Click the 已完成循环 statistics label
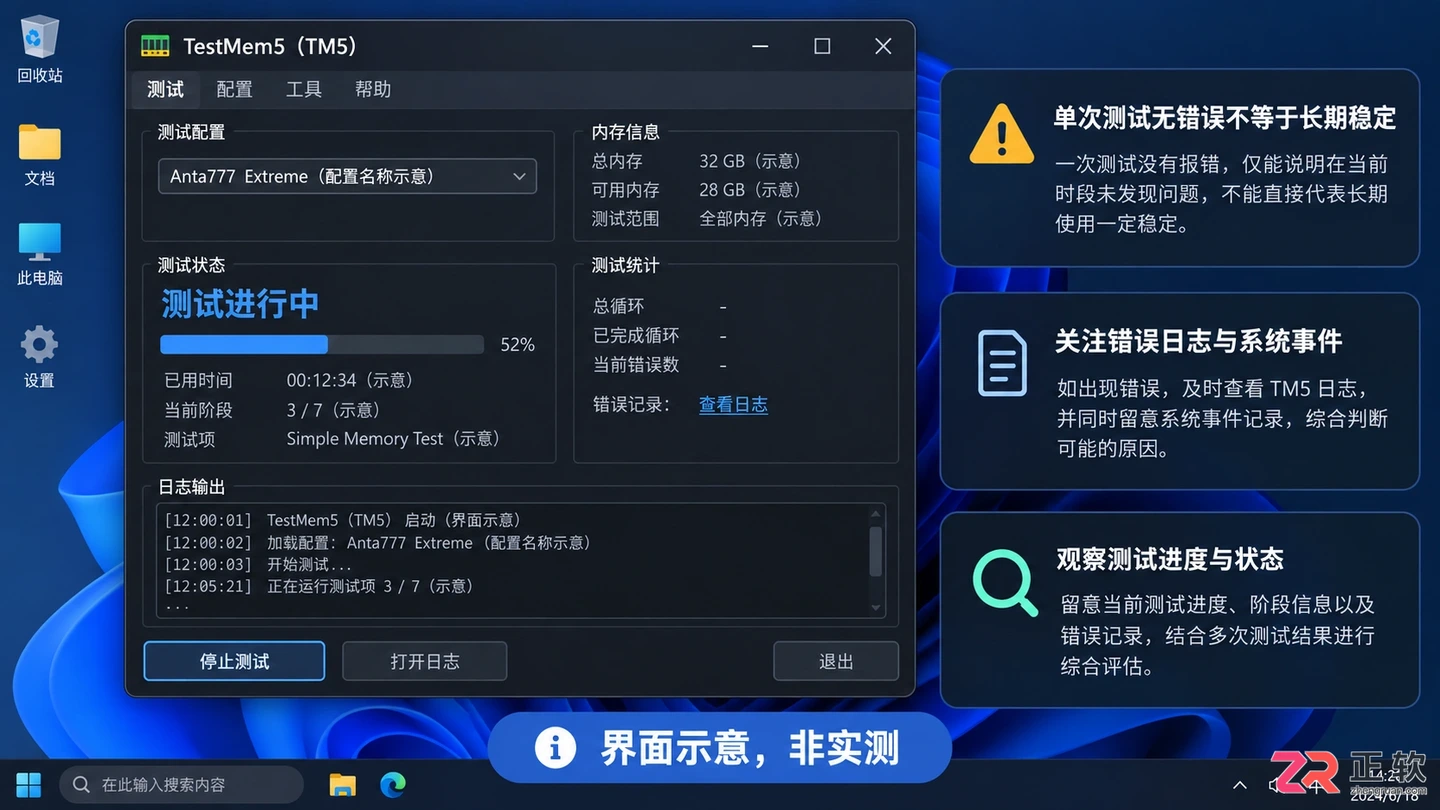The image size is (1440, 810). tap(636, 336)
